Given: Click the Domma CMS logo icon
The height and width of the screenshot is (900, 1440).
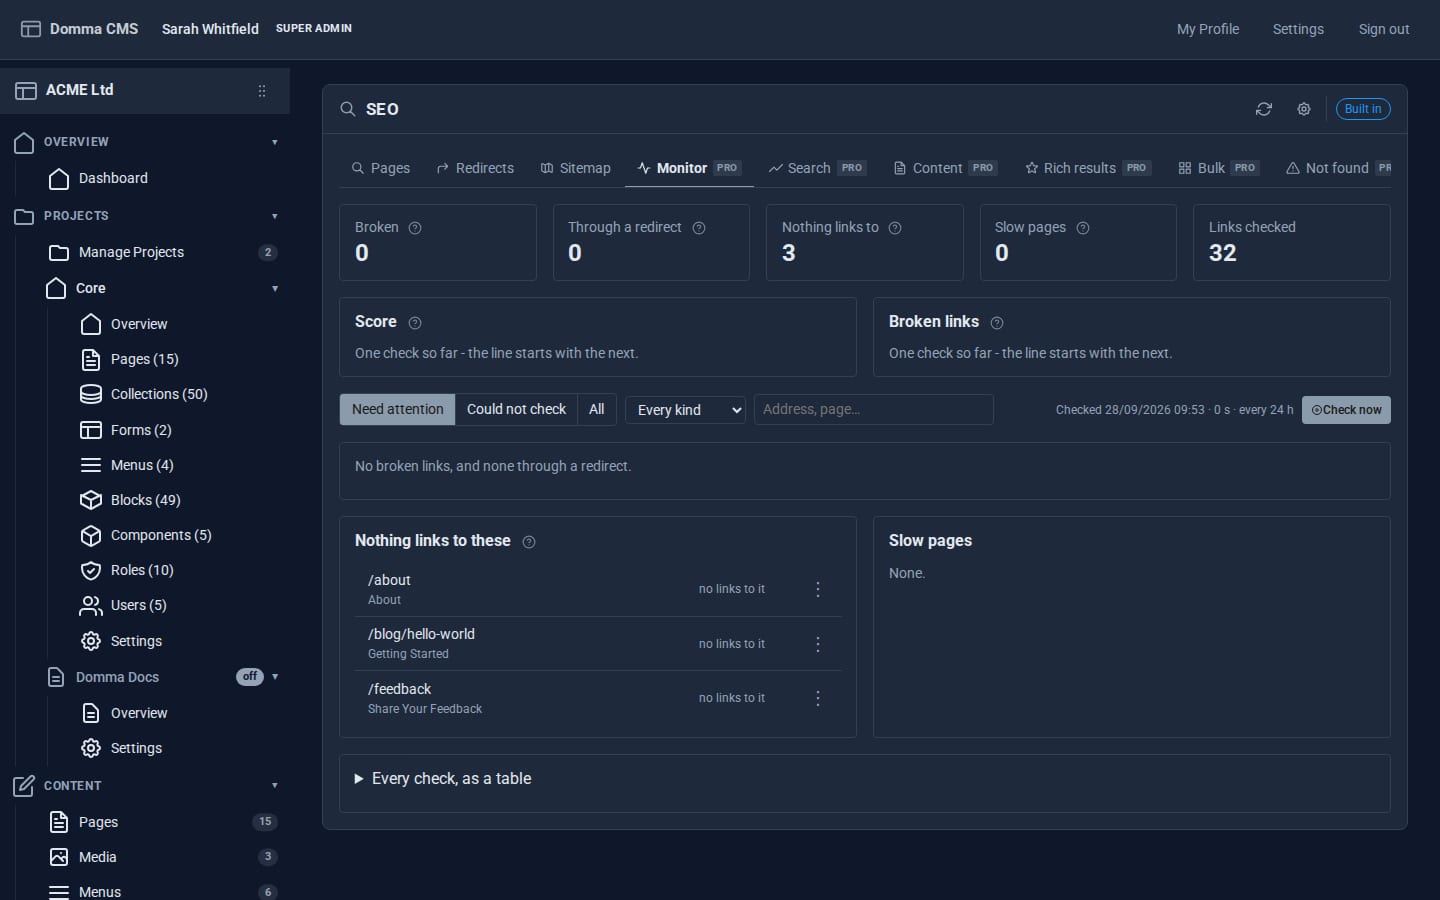Looking at the screenshot, I should 31,29.
